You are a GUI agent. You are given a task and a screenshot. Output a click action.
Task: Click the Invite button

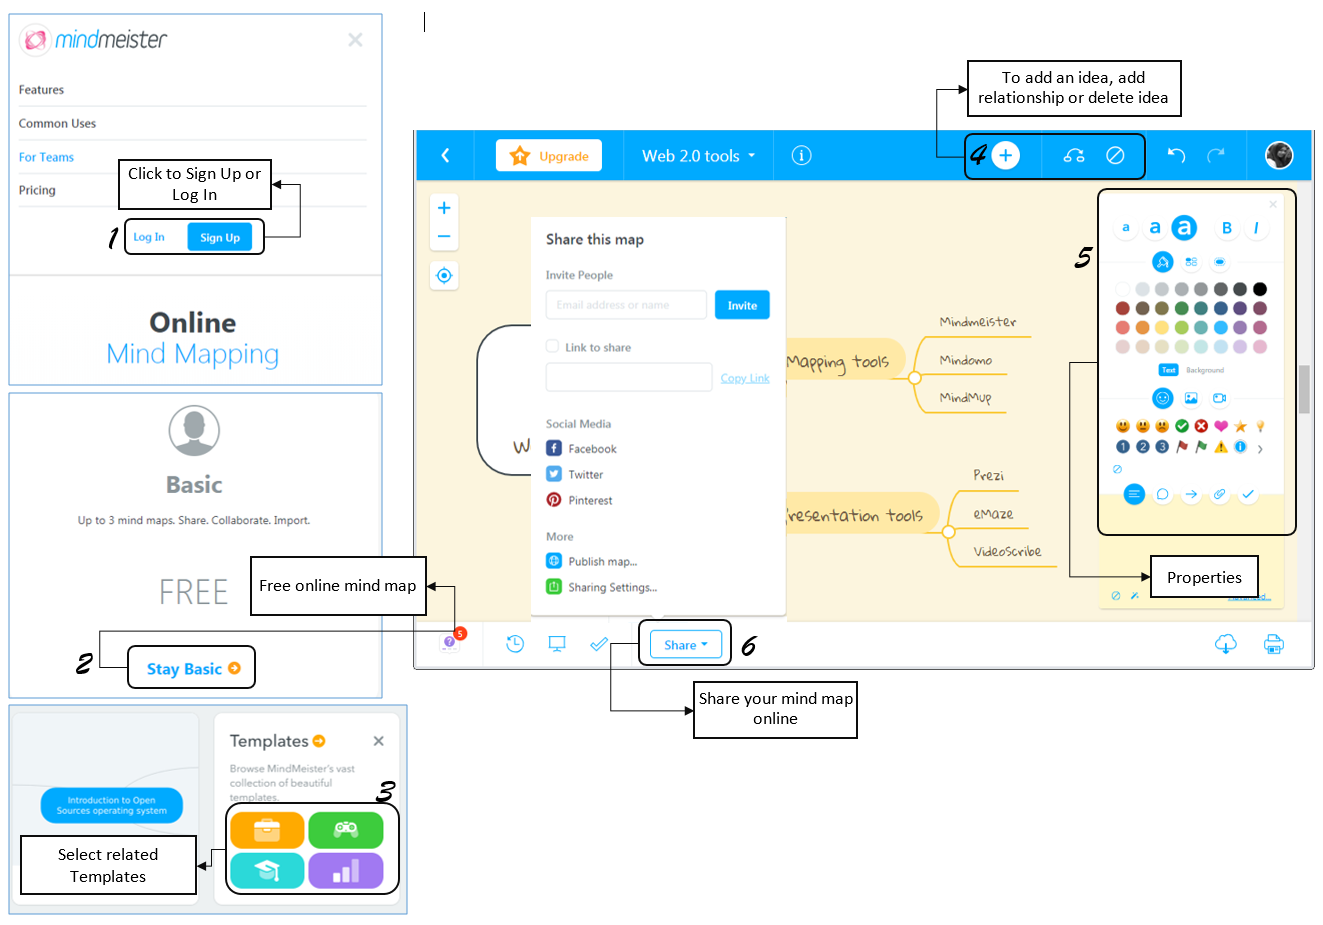[742, 305]
